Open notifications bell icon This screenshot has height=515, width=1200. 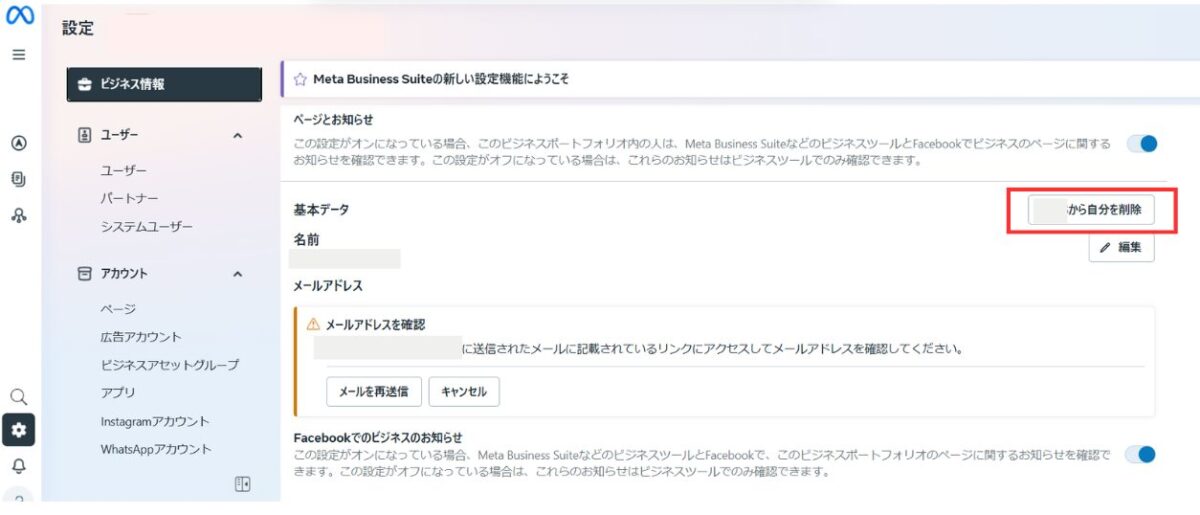point(19,466)
